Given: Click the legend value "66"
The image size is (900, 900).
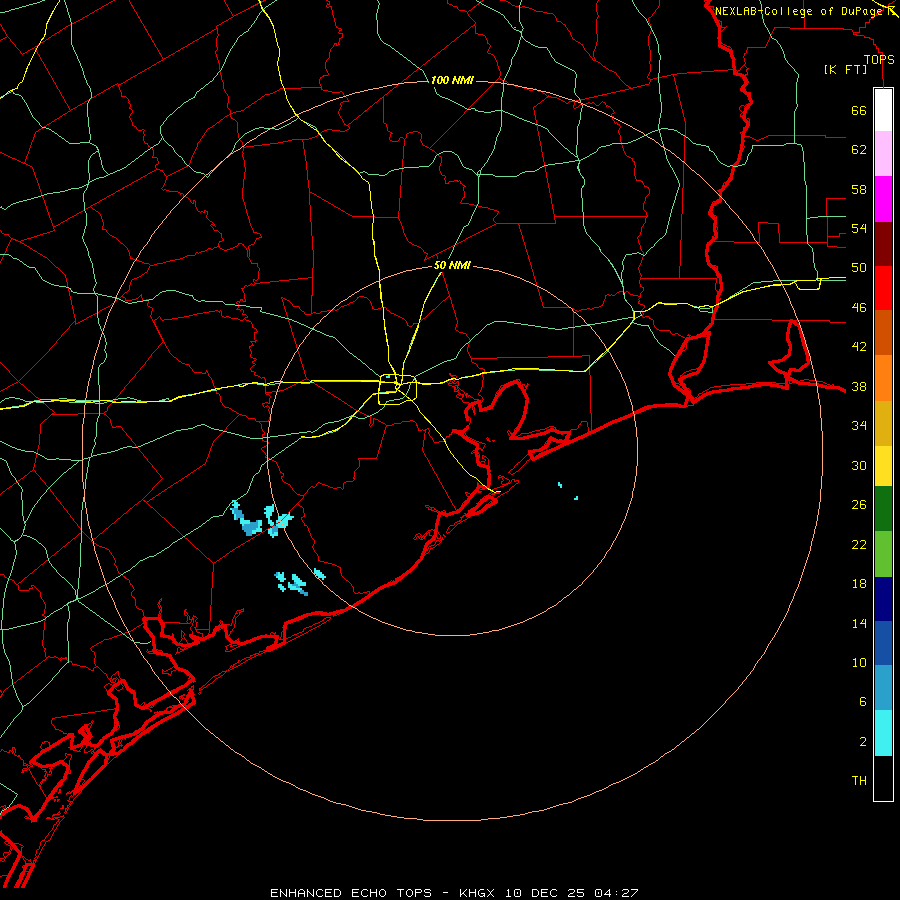Looking at the screenshot, I should point(859,111).
